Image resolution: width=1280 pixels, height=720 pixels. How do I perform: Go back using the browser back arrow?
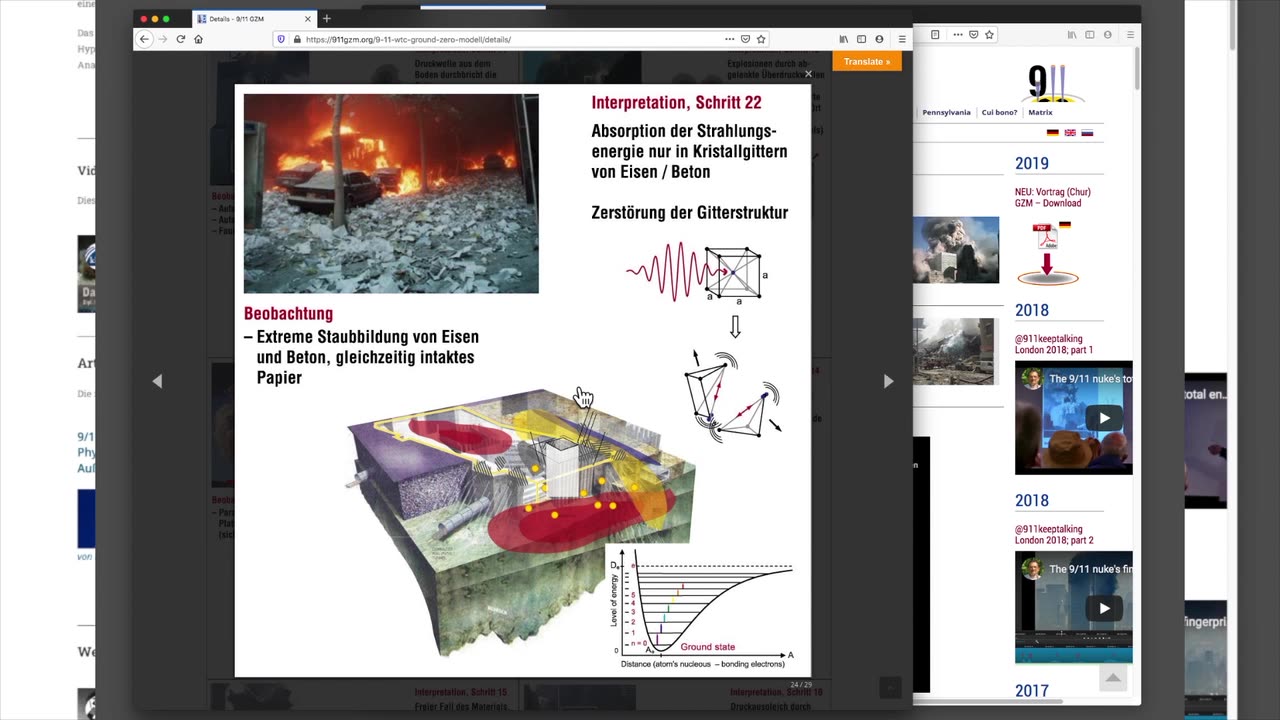(144, 39)
